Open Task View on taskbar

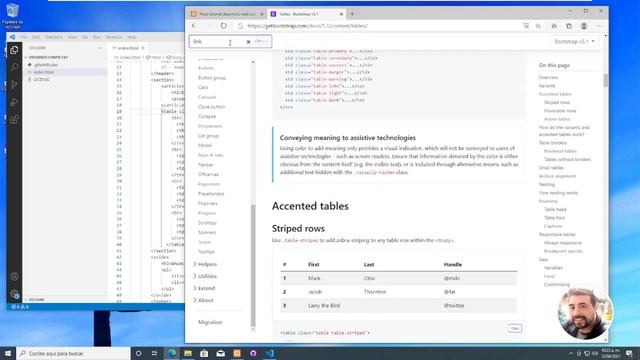click(x=155, y=353)
